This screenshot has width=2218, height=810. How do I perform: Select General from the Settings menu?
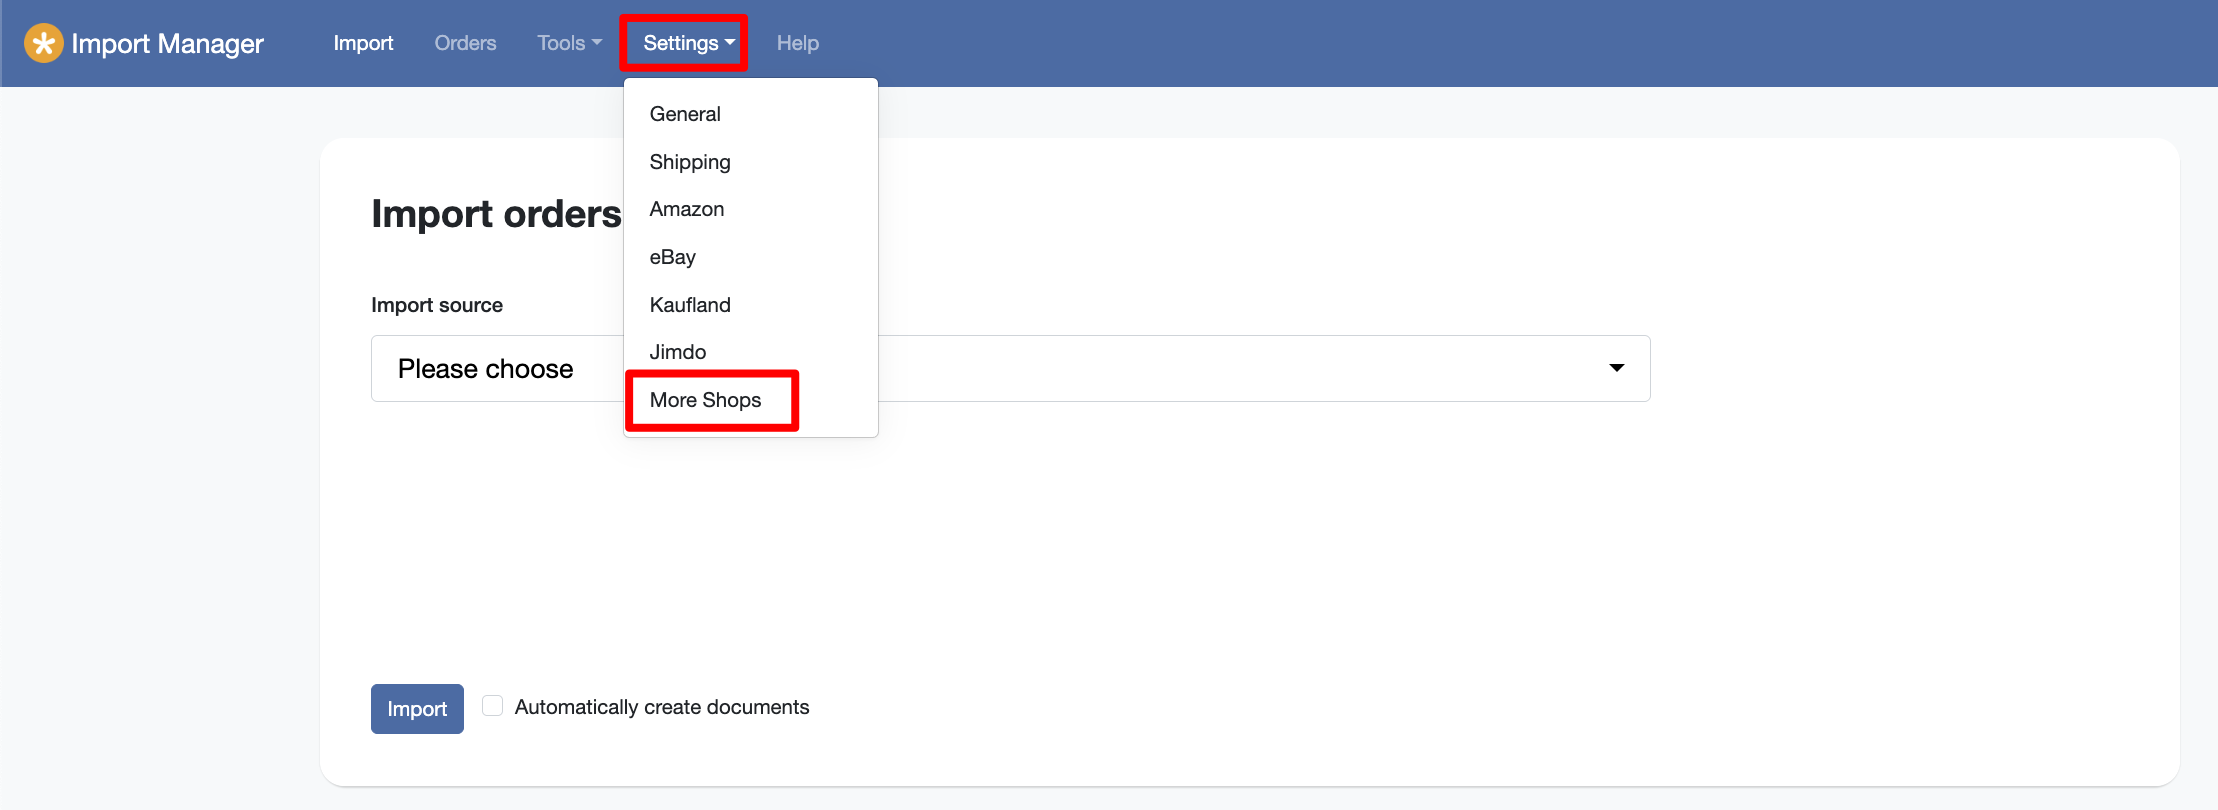tap(685, 114)
